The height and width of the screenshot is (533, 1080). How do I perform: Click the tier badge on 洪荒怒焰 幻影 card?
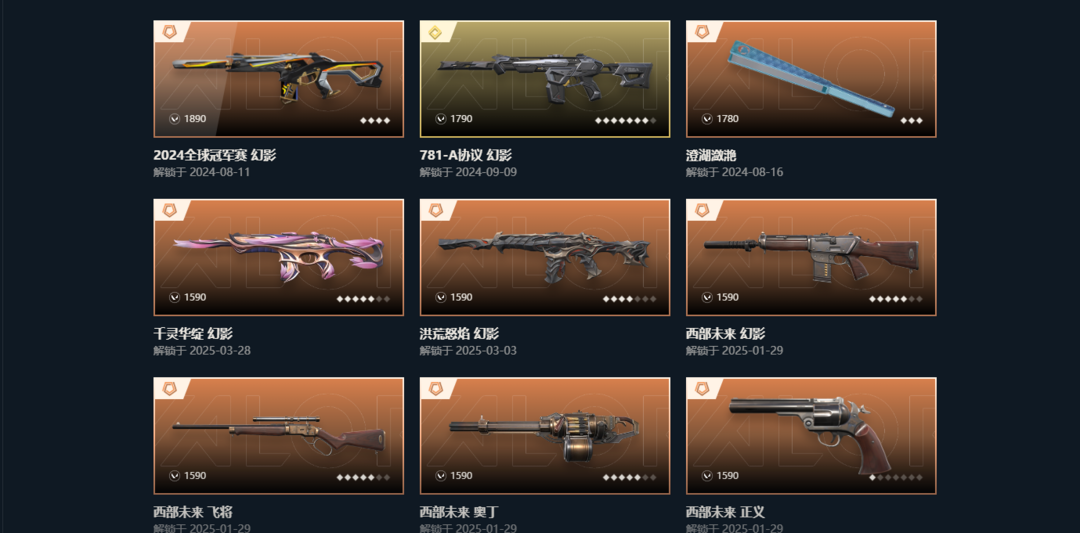(435, 210)
